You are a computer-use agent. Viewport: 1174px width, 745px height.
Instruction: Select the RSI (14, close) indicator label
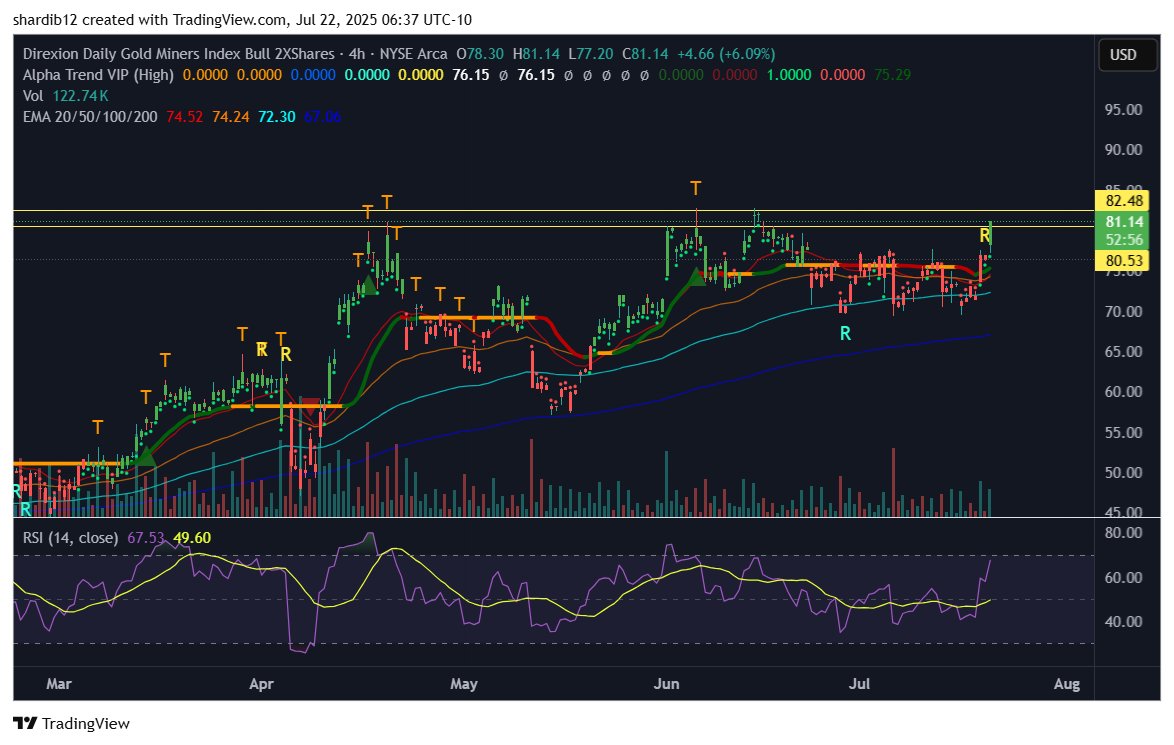(x=70, y=538)
